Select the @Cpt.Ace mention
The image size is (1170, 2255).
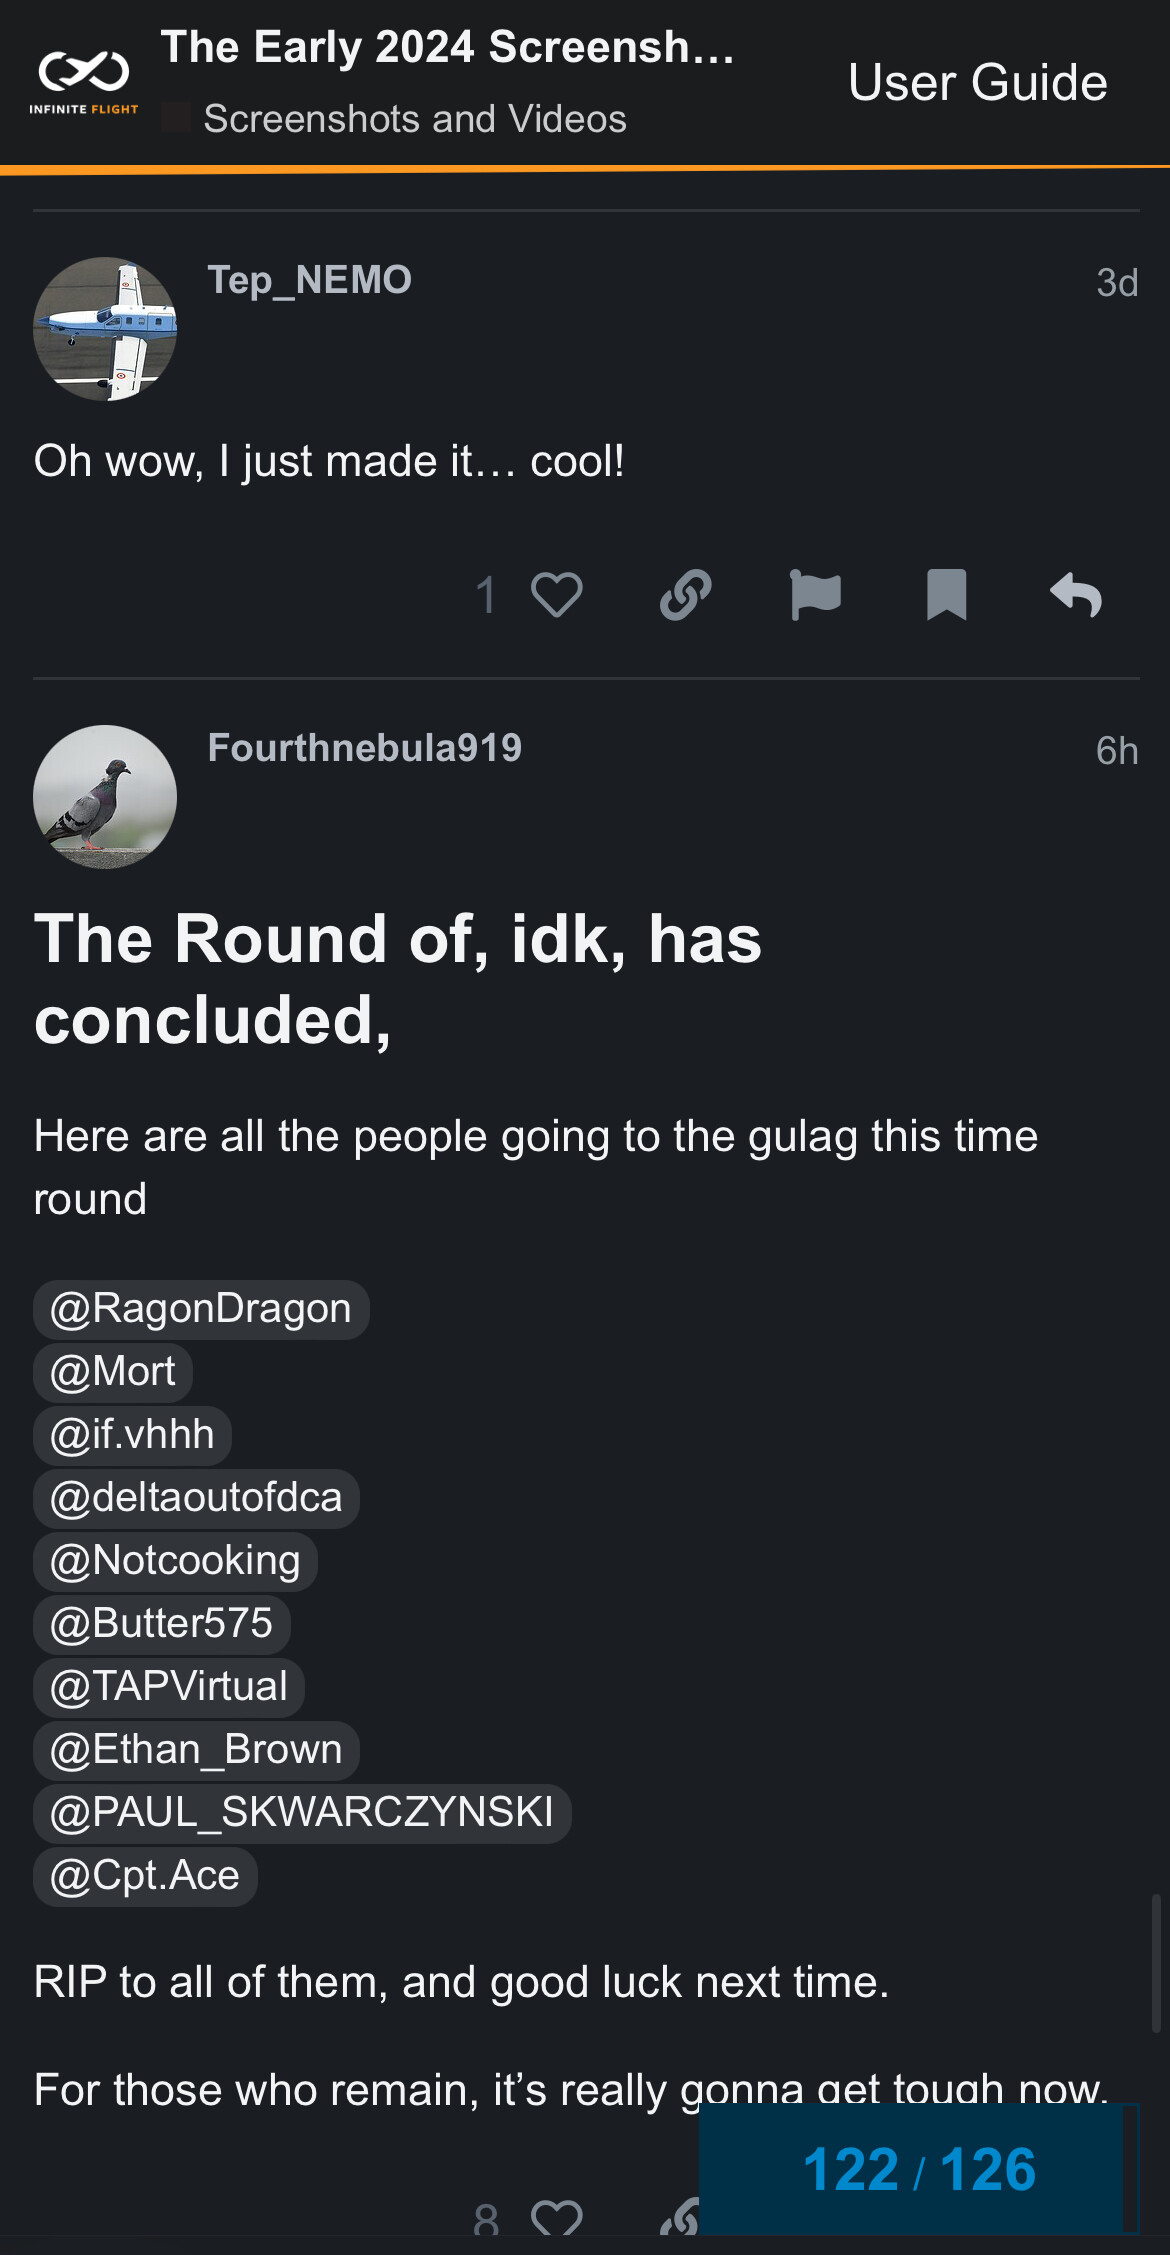click(145, 1876)
